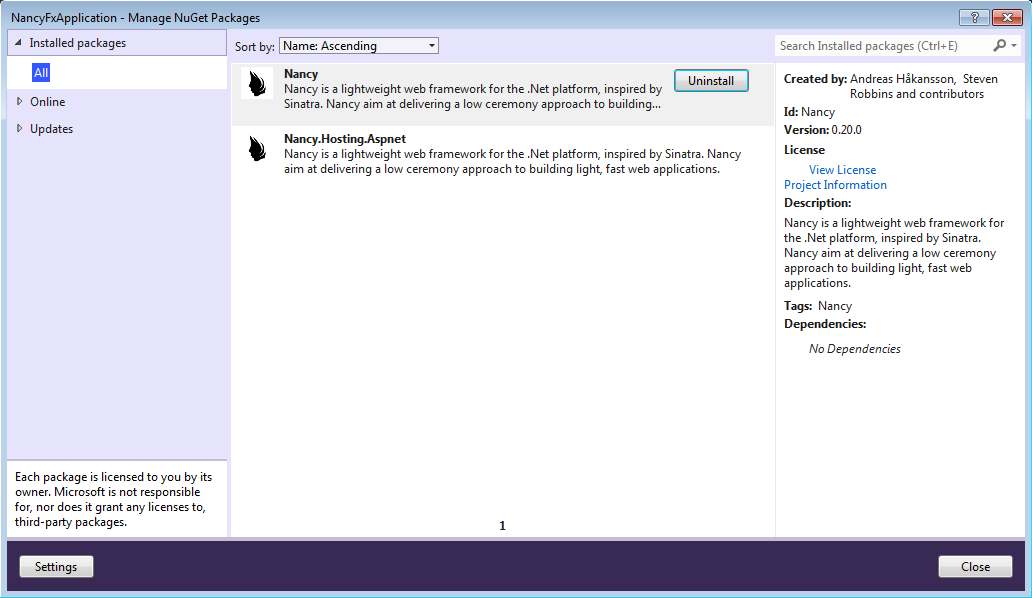The height and width of the screenshot is (598, 1032).
Task: Click the 'No Dependencies' text
Action: click(x=855, y=349)
